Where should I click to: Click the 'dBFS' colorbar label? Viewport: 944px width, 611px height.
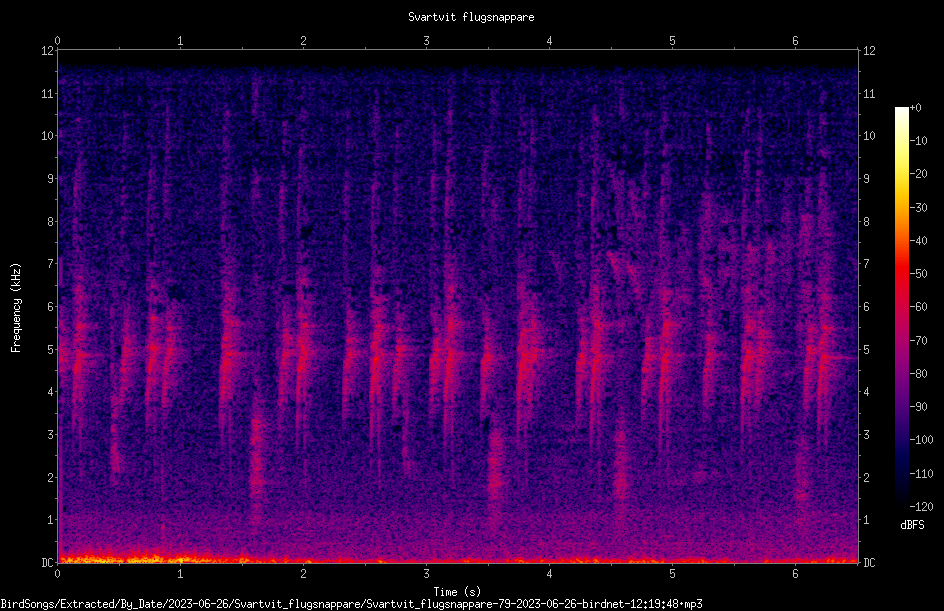coord(912,525)
